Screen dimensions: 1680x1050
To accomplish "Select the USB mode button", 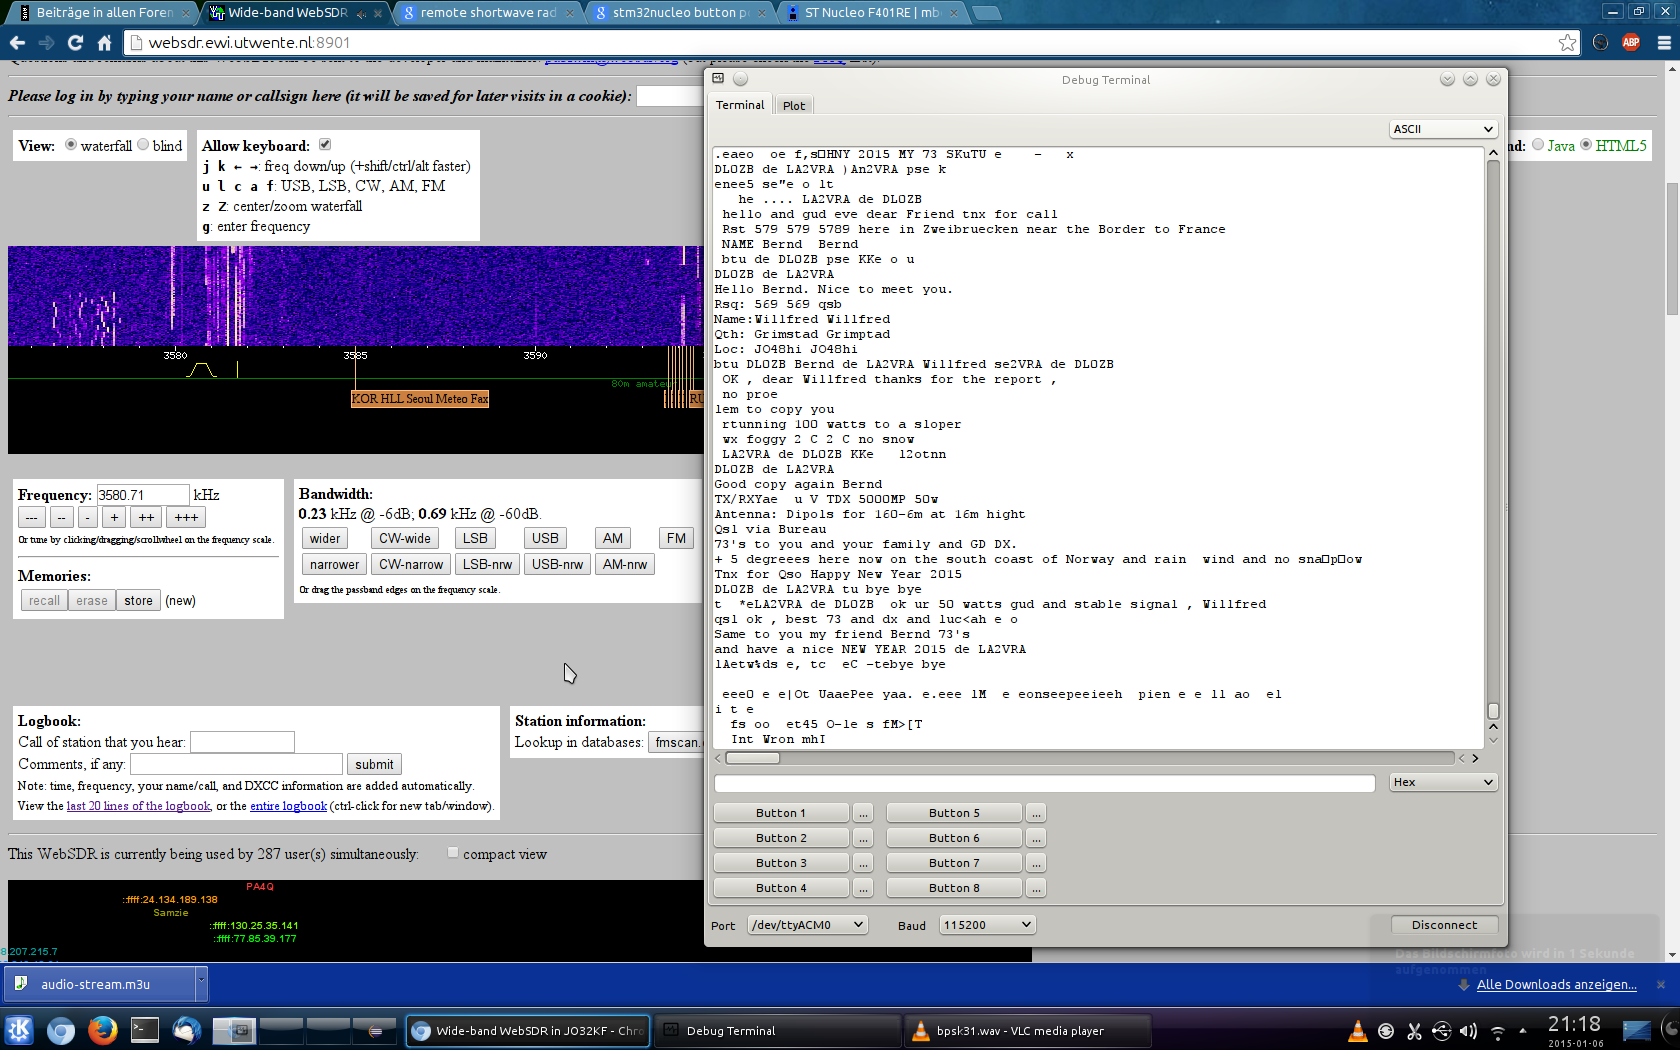I will tap(545, 538).
